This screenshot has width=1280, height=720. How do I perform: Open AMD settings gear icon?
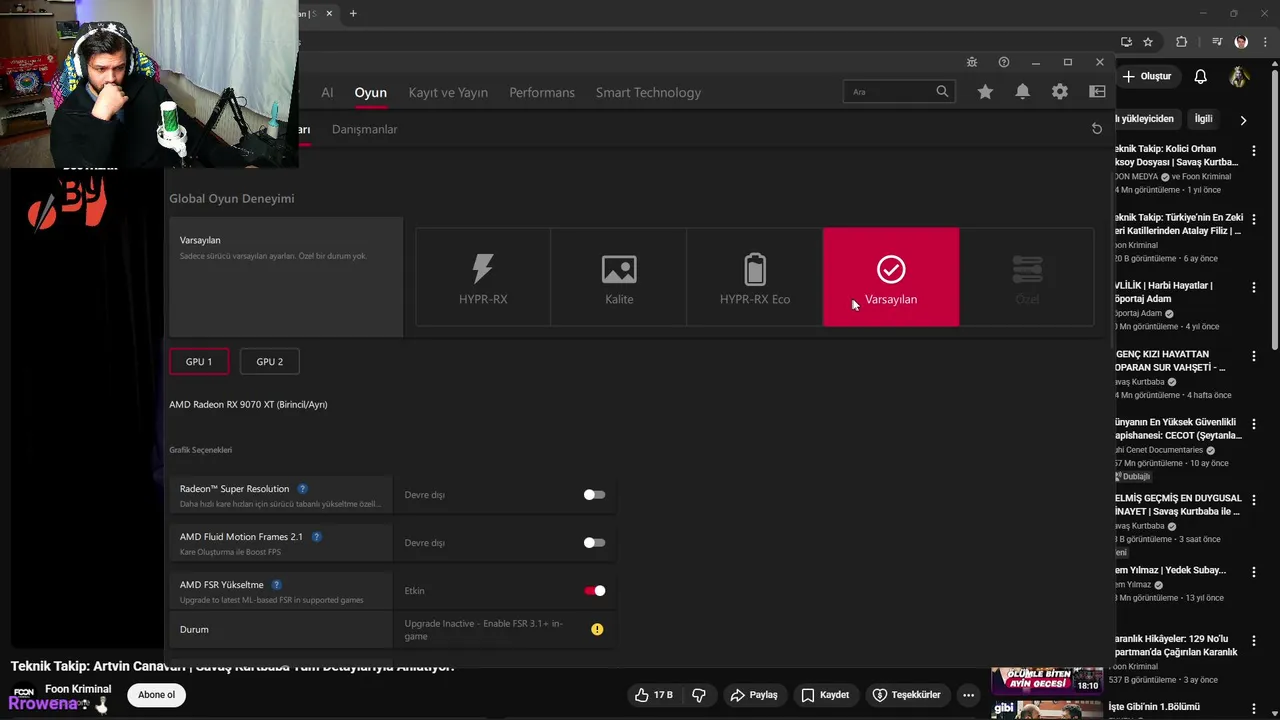[x=1059, y=92]
